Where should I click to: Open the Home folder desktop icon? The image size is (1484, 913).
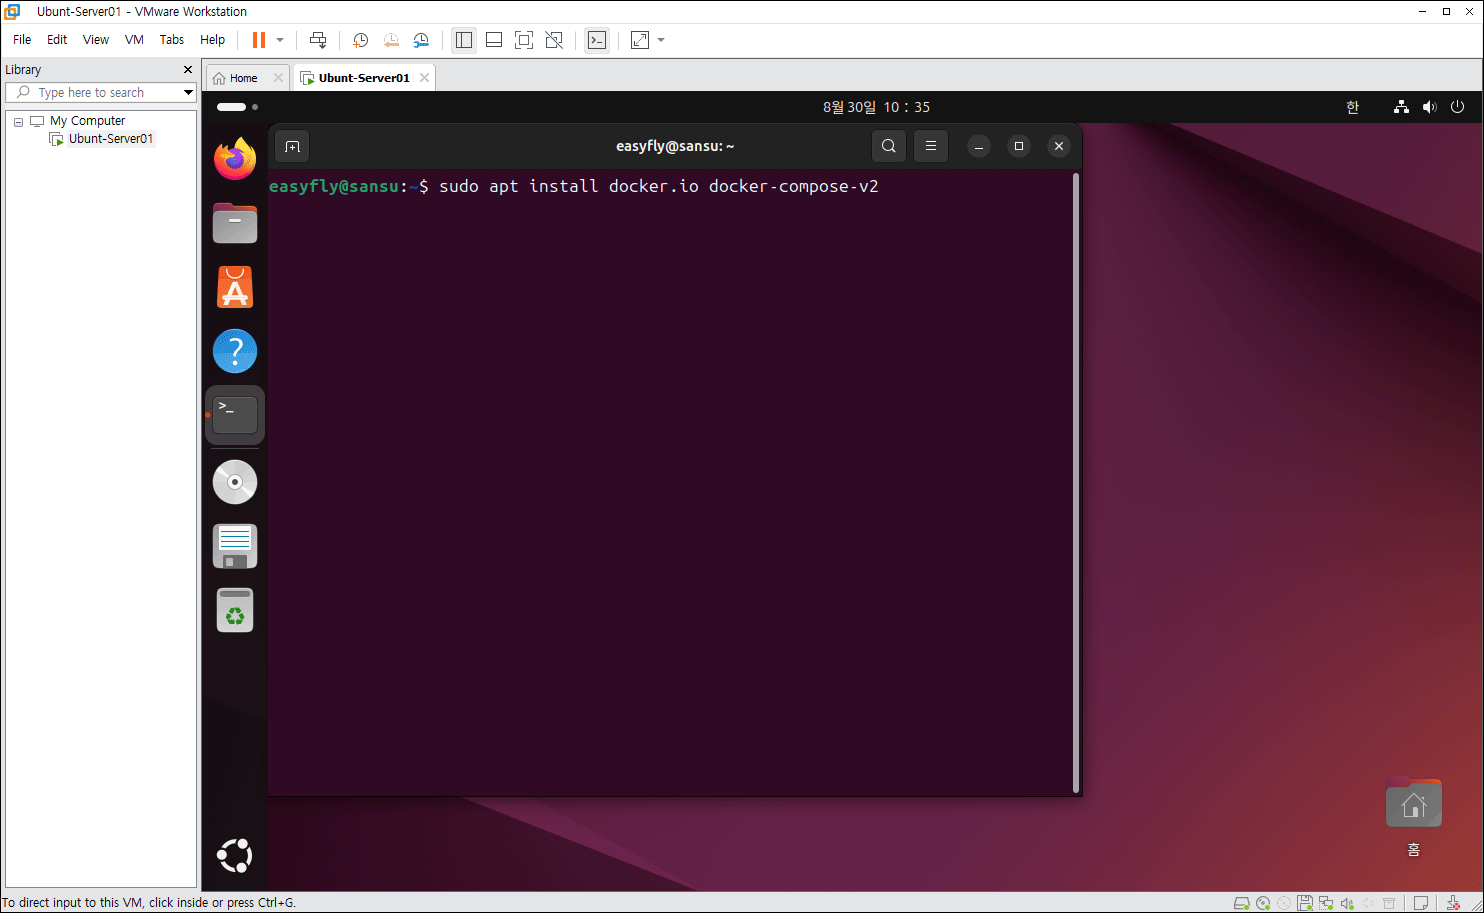[x=1414, y=816]
